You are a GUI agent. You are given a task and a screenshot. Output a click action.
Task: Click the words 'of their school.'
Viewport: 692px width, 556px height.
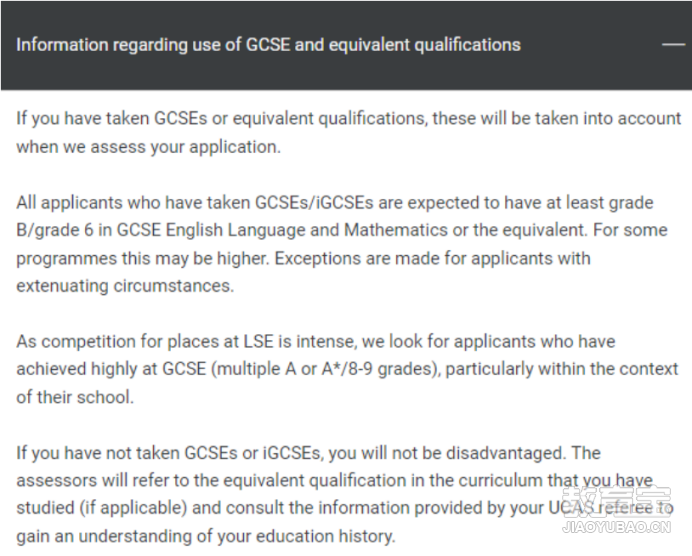pyautogui.click(x=75, y=397)
